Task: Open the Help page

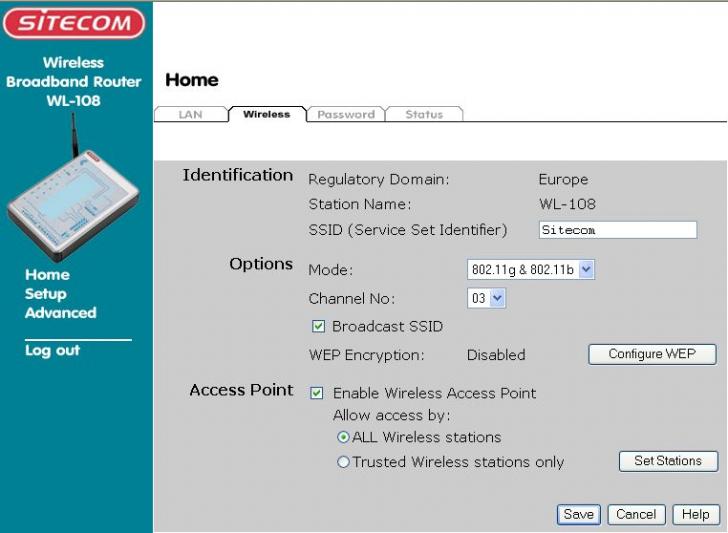Action: [x=696, y=514]
